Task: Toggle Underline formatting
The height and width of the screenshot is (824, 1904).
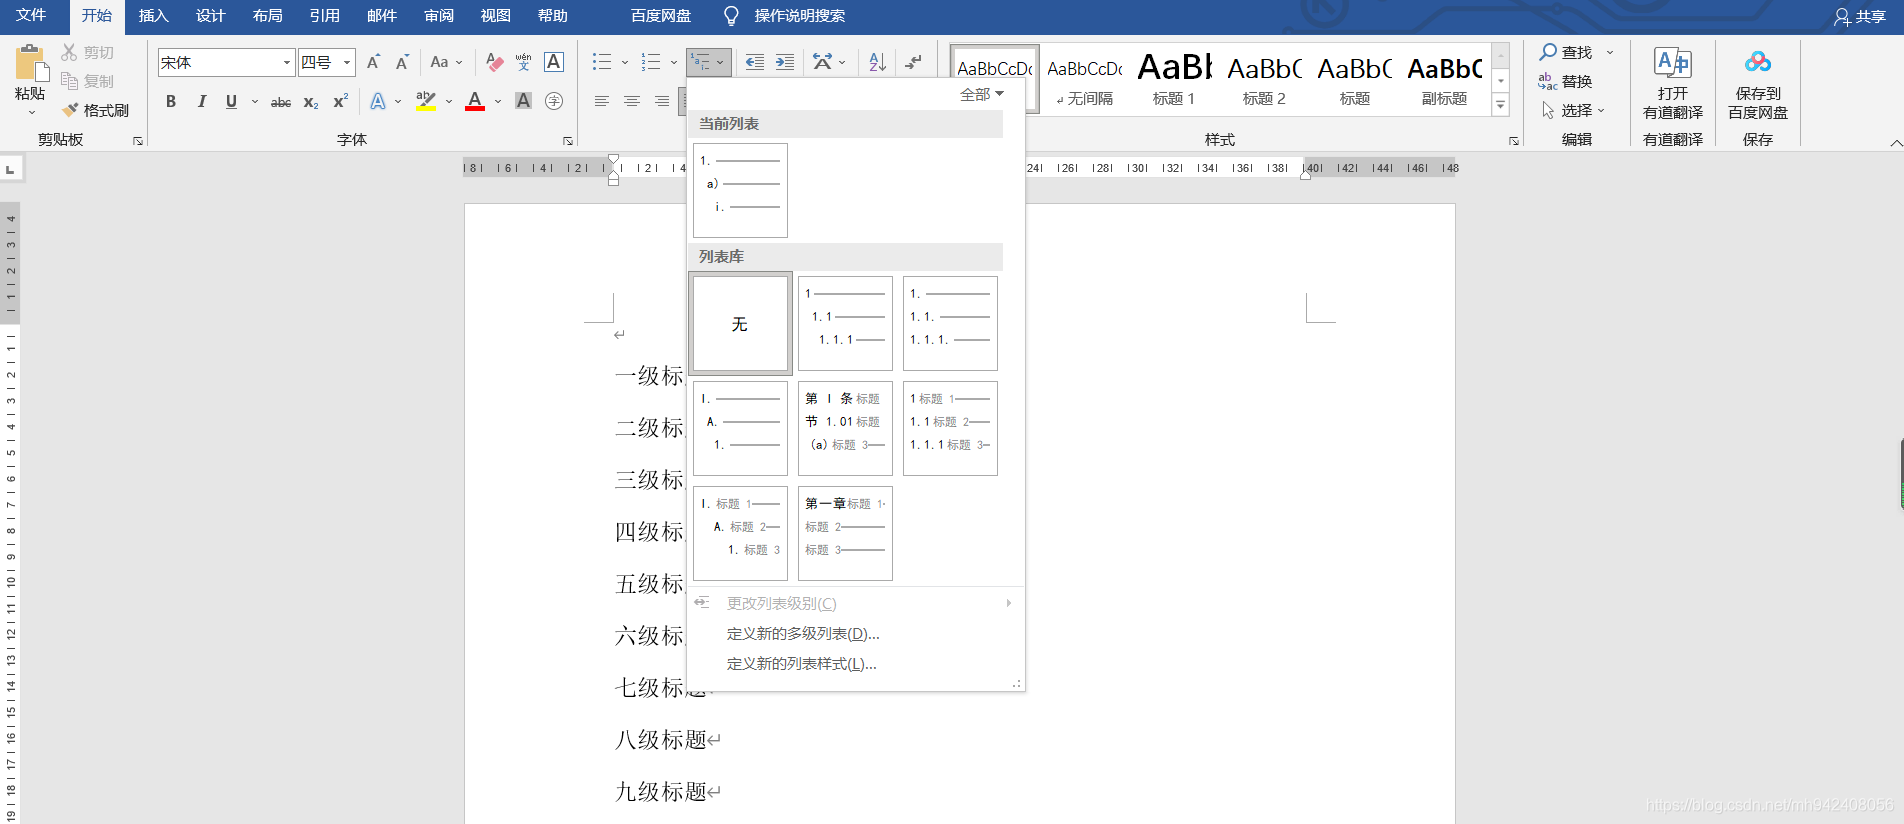Action: point(231,101)
